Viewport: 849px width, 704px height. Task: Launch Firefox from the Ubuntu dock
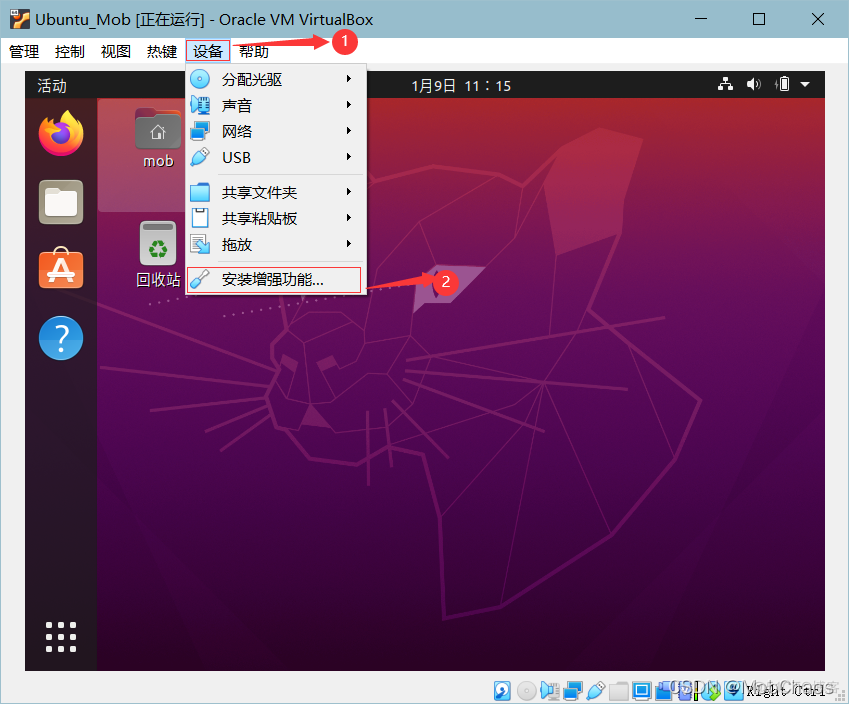(61, 133)
